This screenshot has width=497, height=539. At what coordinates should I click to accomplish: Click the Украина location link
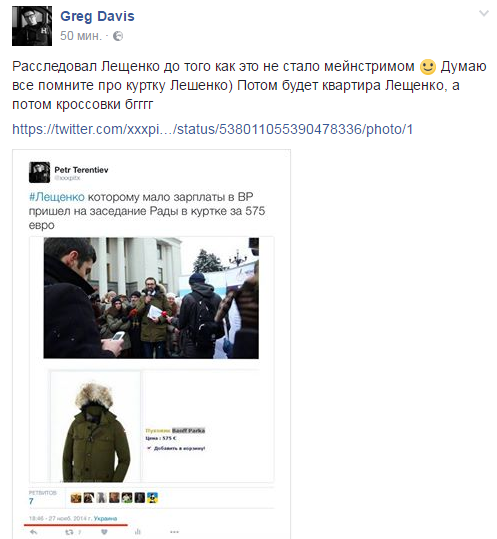(x=106, y=518)
